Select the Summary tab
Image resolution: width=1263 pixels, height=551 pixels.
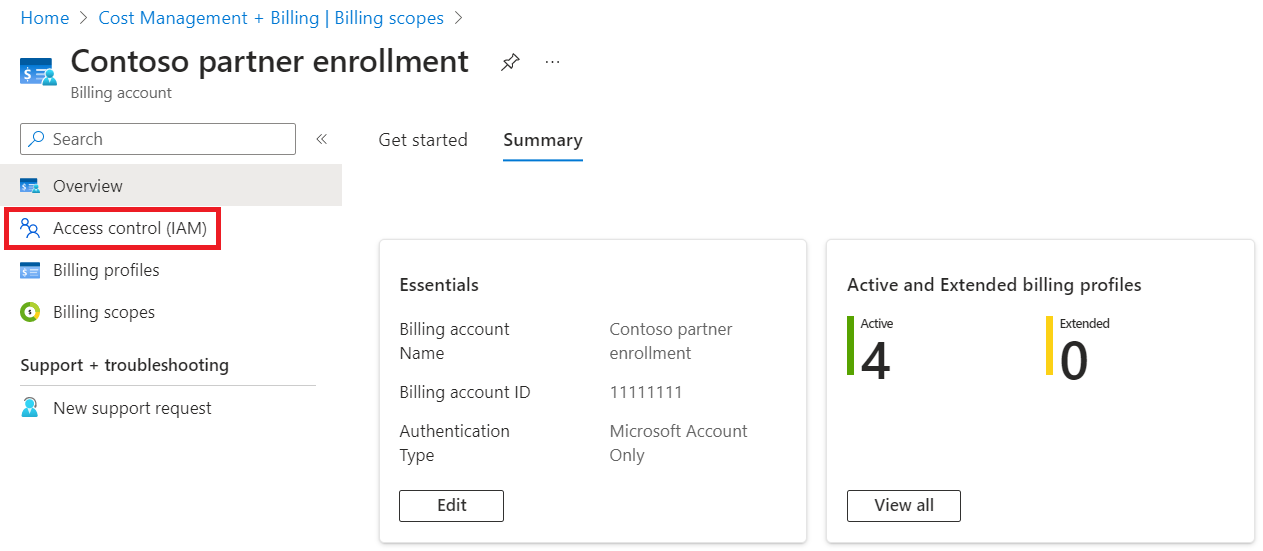click(x=543, y=140)
